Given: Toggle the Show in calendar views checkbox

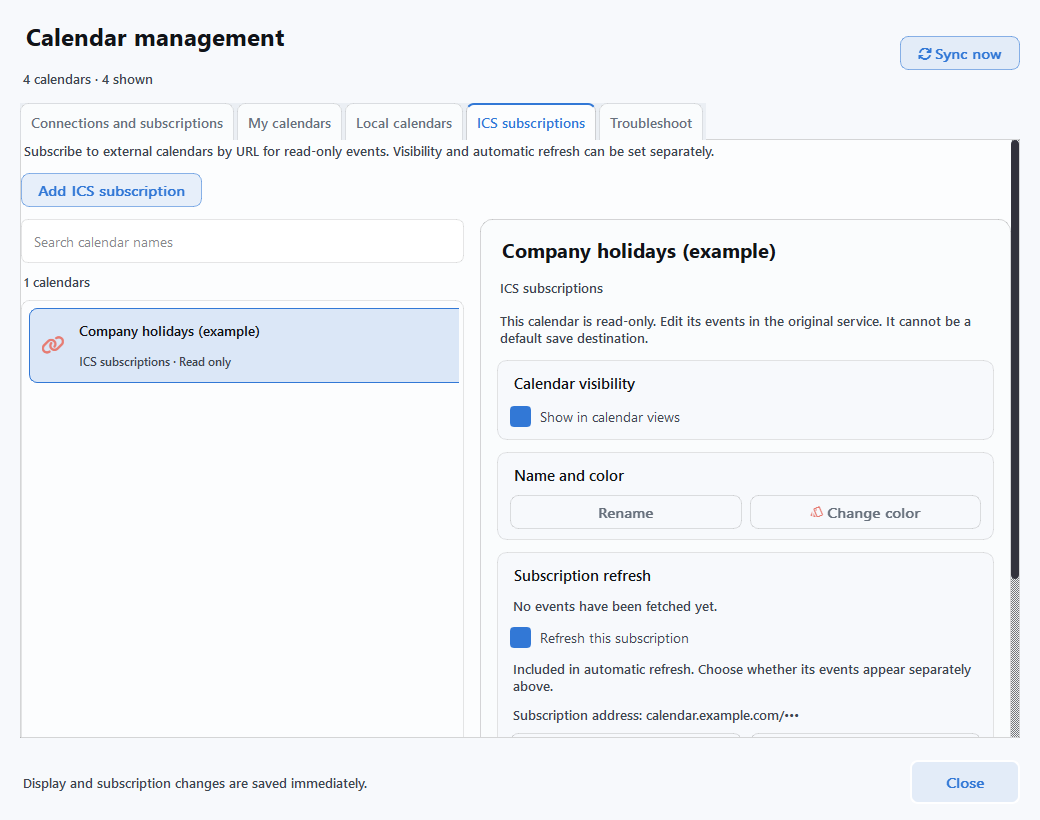Looking at the screenshot, I should (x=521, y=417).
